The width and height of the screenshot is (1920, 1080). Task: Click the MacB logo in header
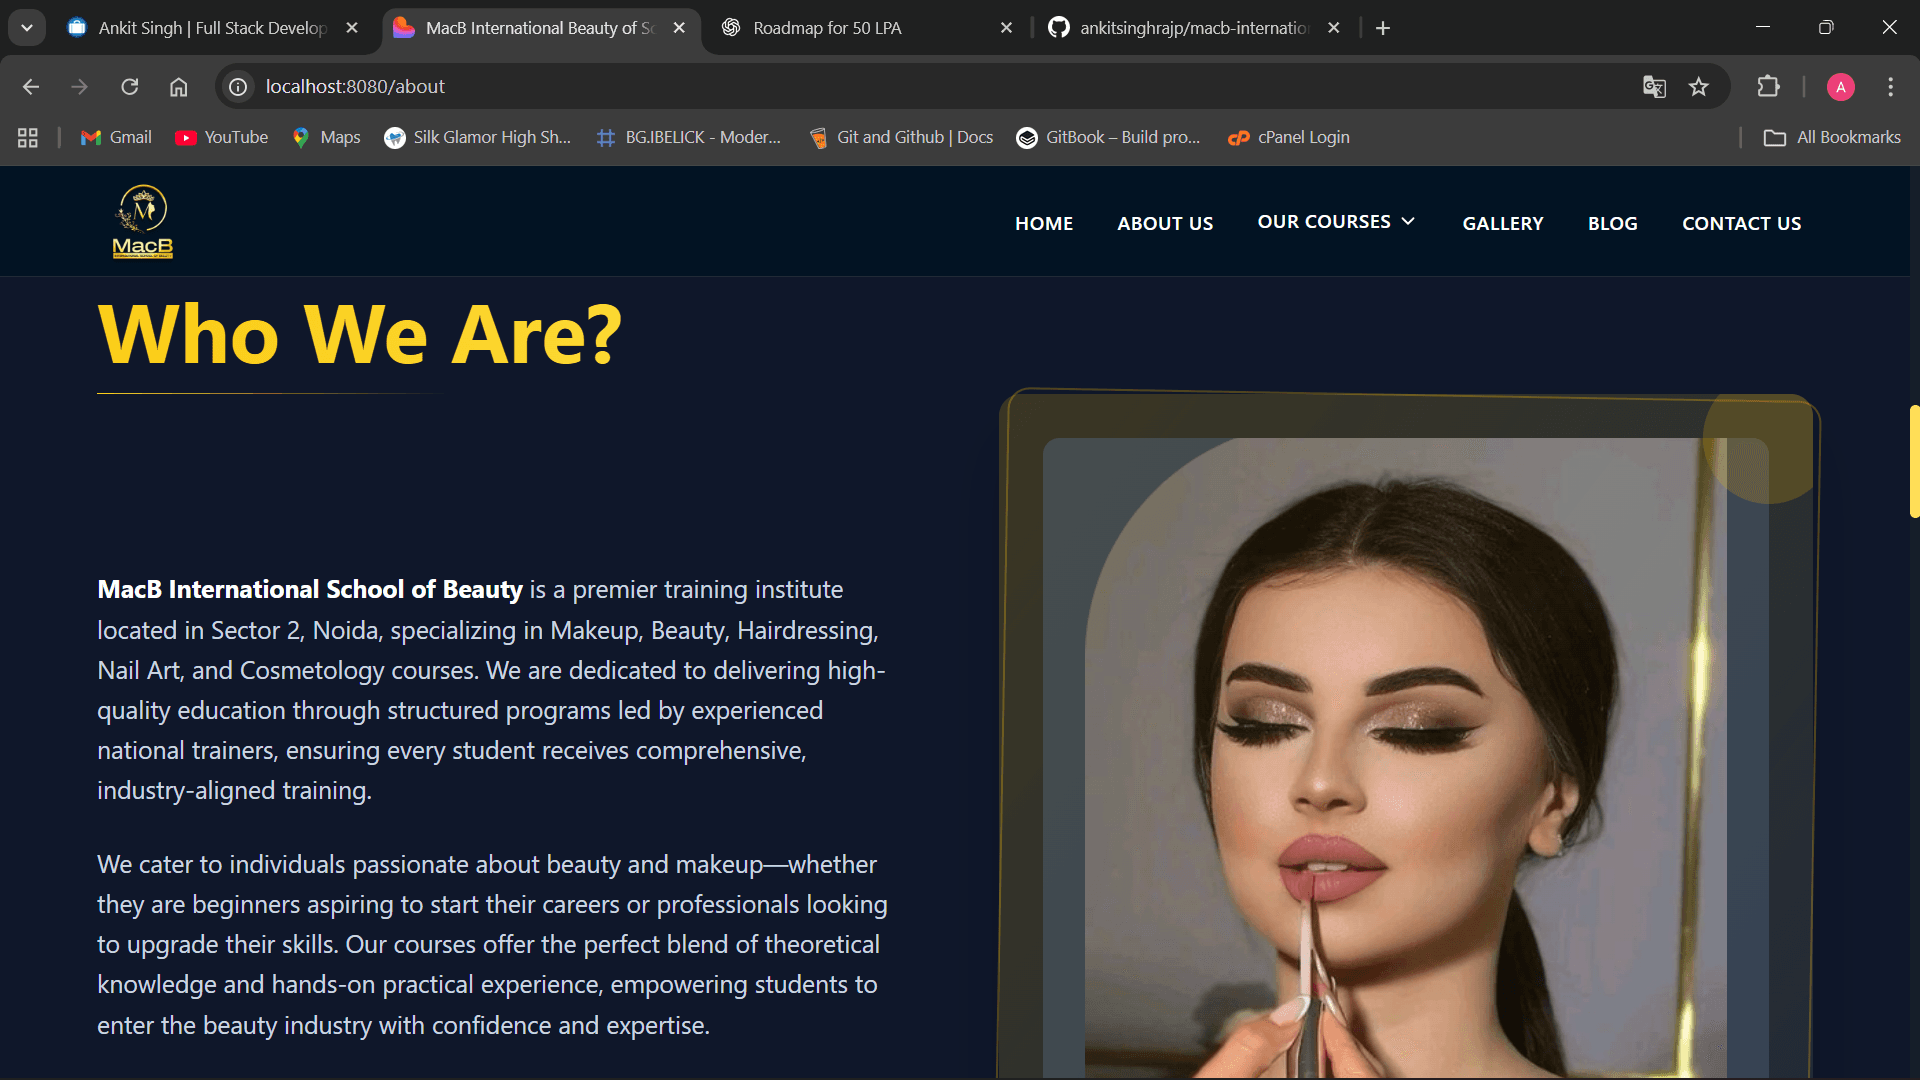143,222
